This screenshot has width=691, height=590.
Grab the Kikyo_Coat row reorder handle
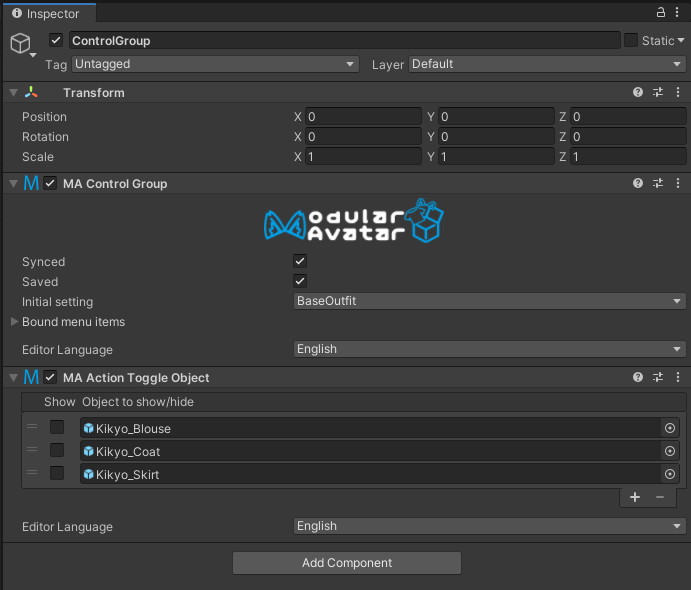point(32,449)
